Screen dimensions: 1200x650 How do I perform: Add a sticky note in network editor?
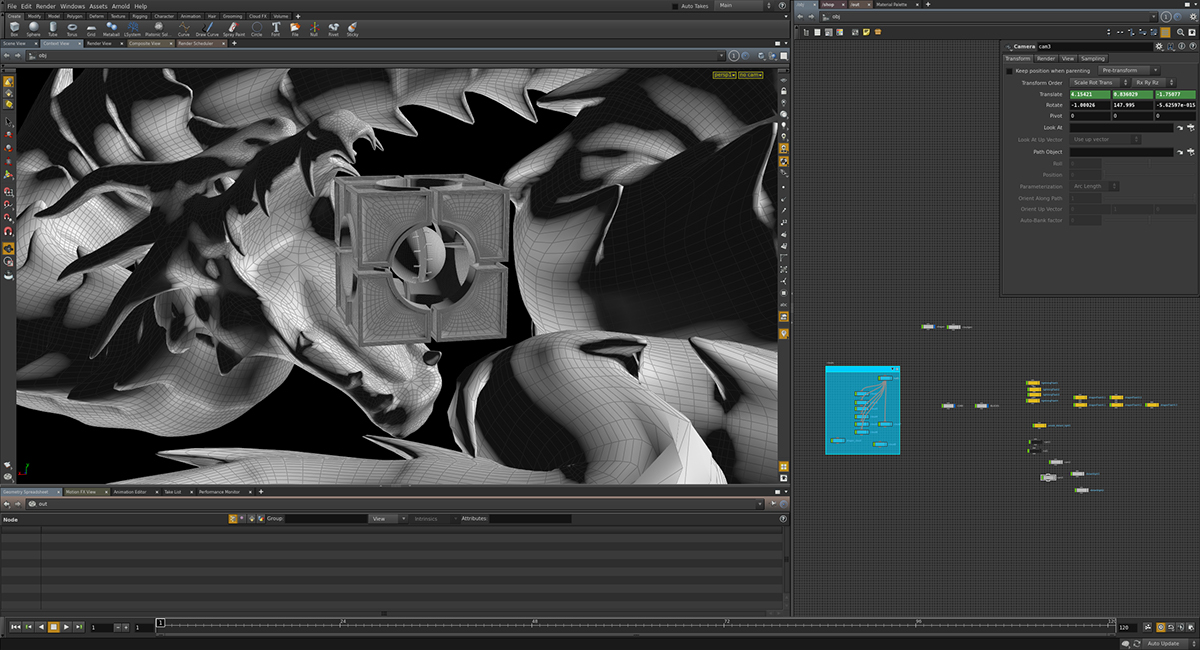coord(866,32)
